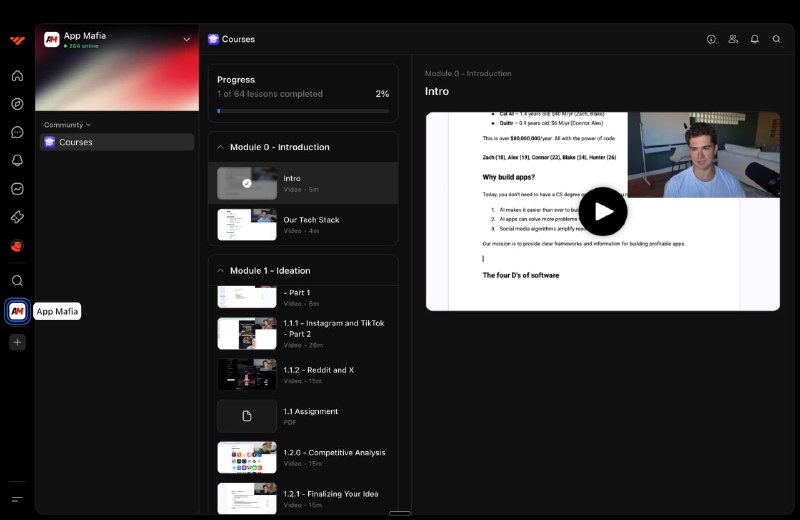Viewport: 800px width, 520px height.
Task: Click the Courses graduation cap icon in header
Action: (213, 39)
